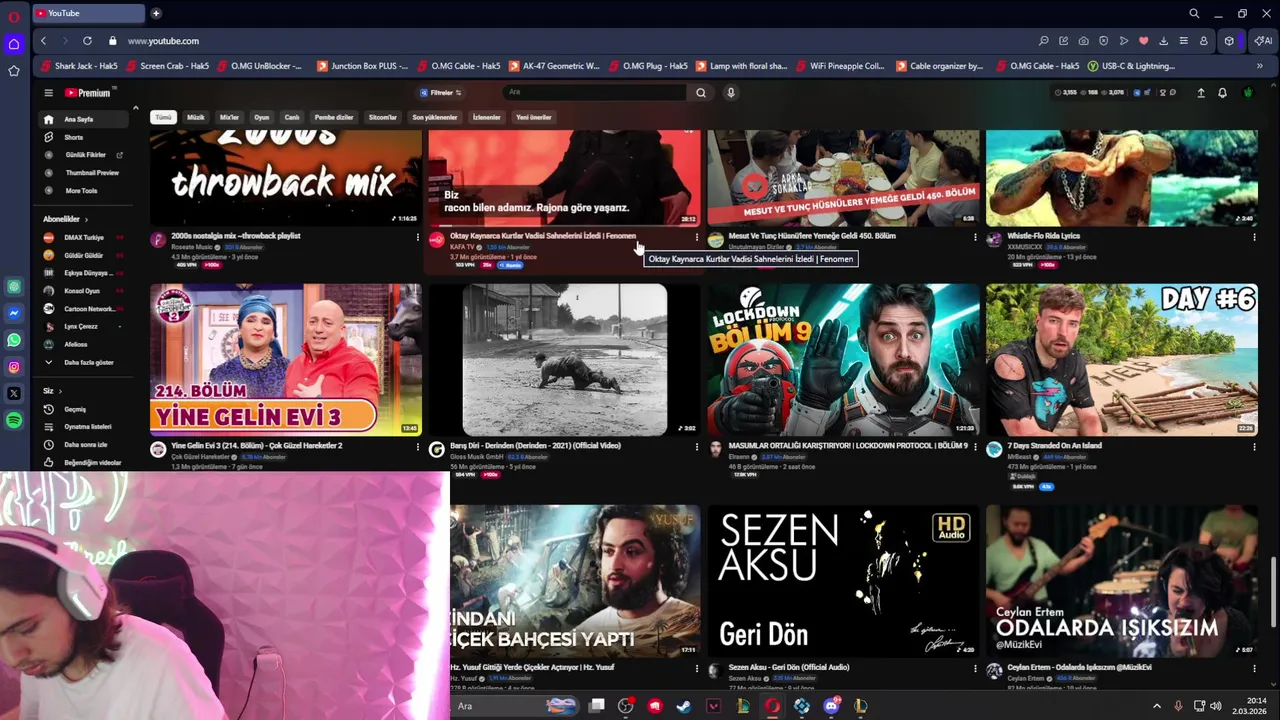The image size is (1280, 720).
Task: Open Instagram in Opera sidebar
Action: (14, 367)
